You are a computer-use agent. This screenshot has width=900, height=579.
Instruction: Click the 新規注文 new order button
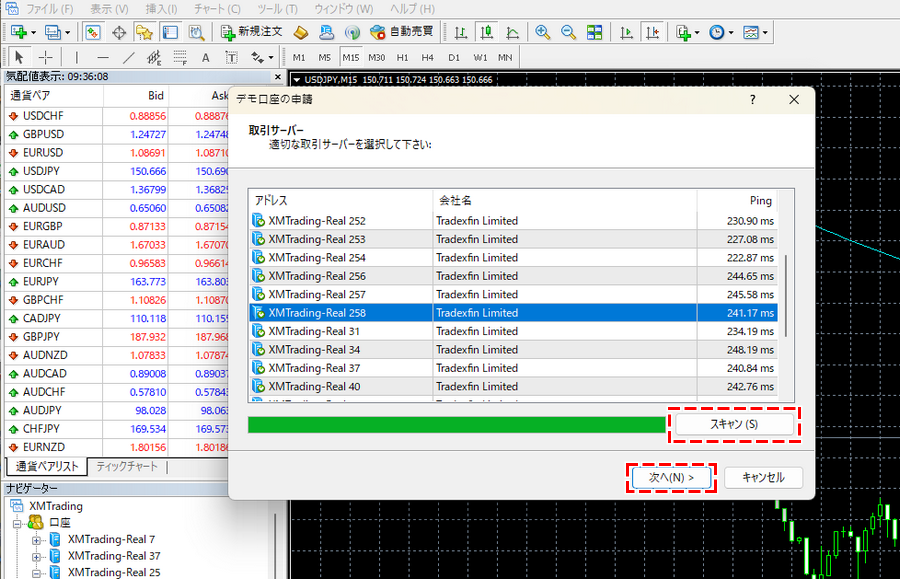tap(251, 32)
